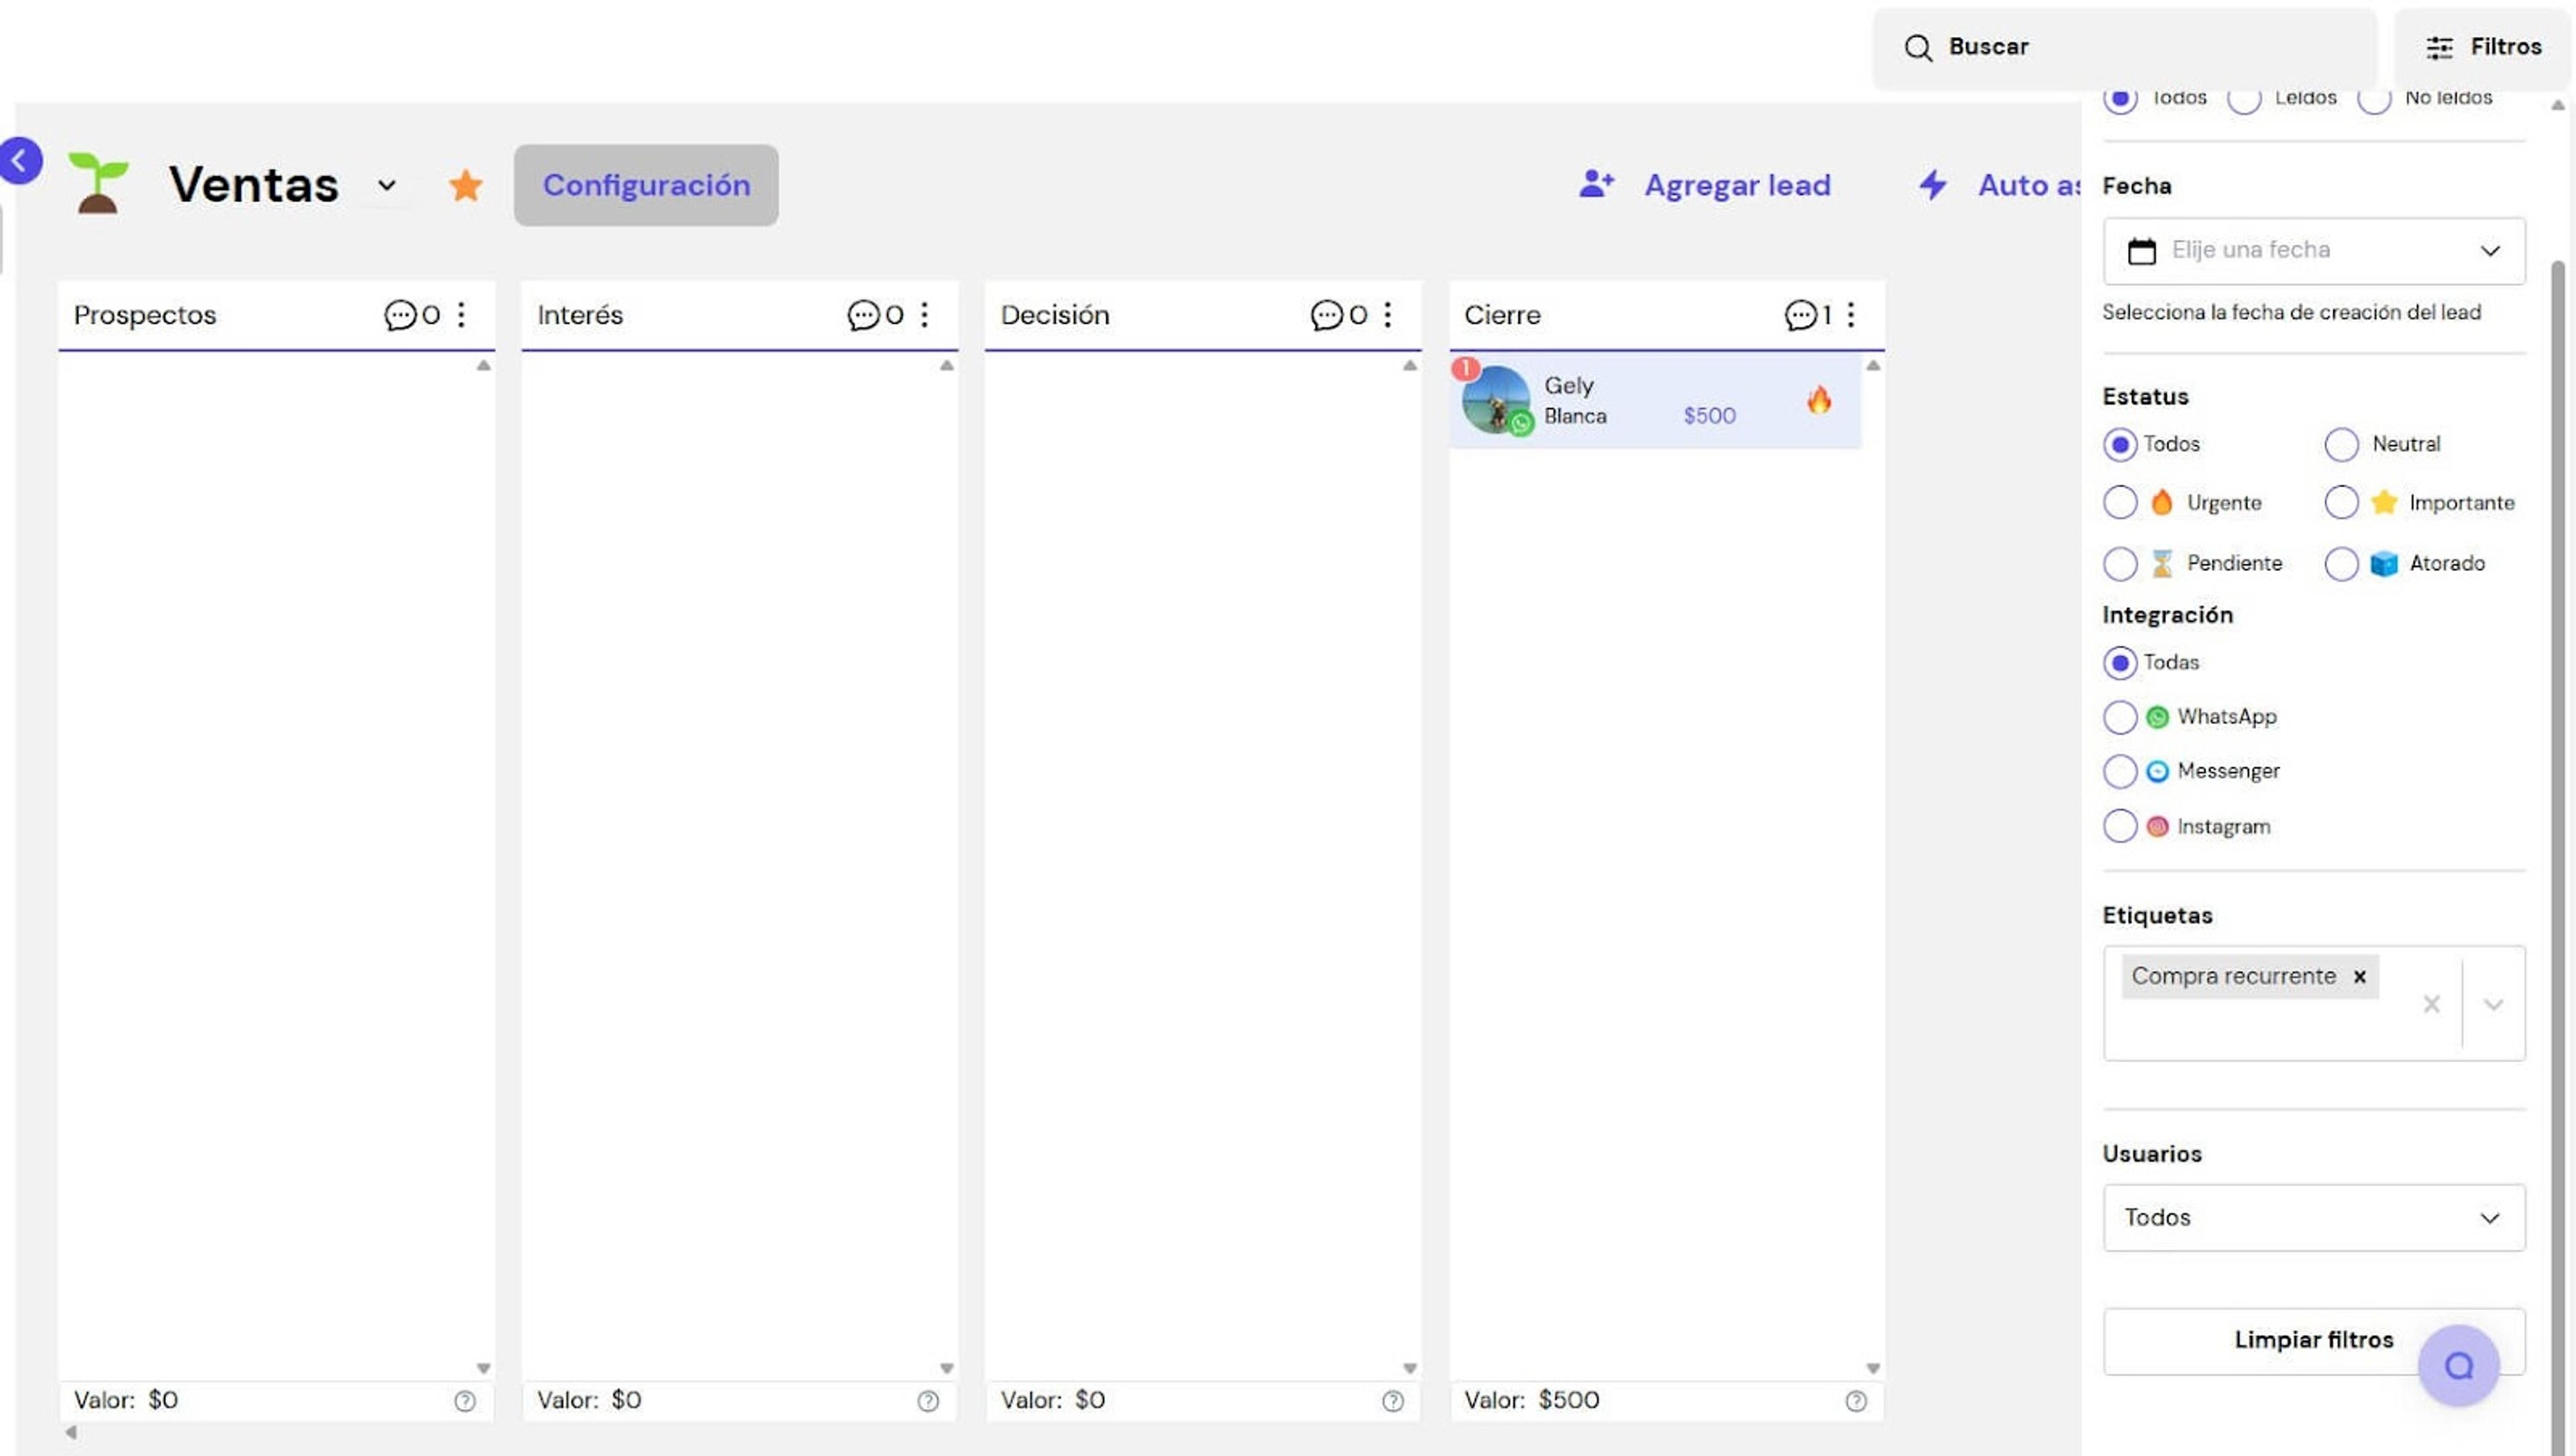Click Agregar lead
Viewport: 2576px width, 1456px height.
click(1705, 185)
